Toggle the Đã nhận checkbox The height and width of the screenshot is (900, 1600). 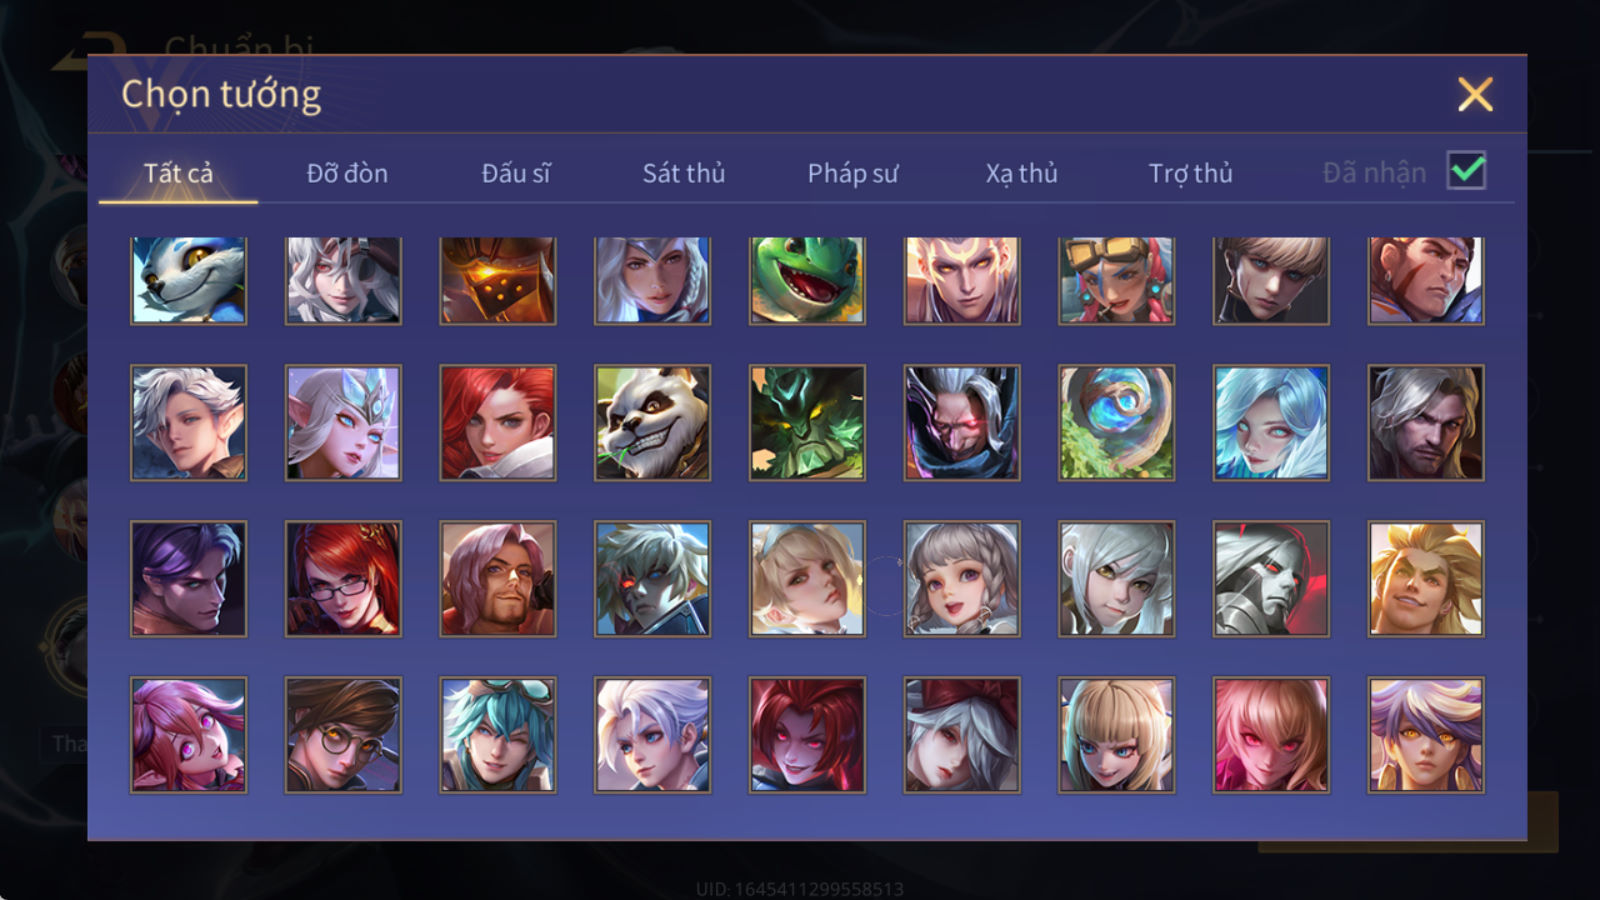point(1466,171)
